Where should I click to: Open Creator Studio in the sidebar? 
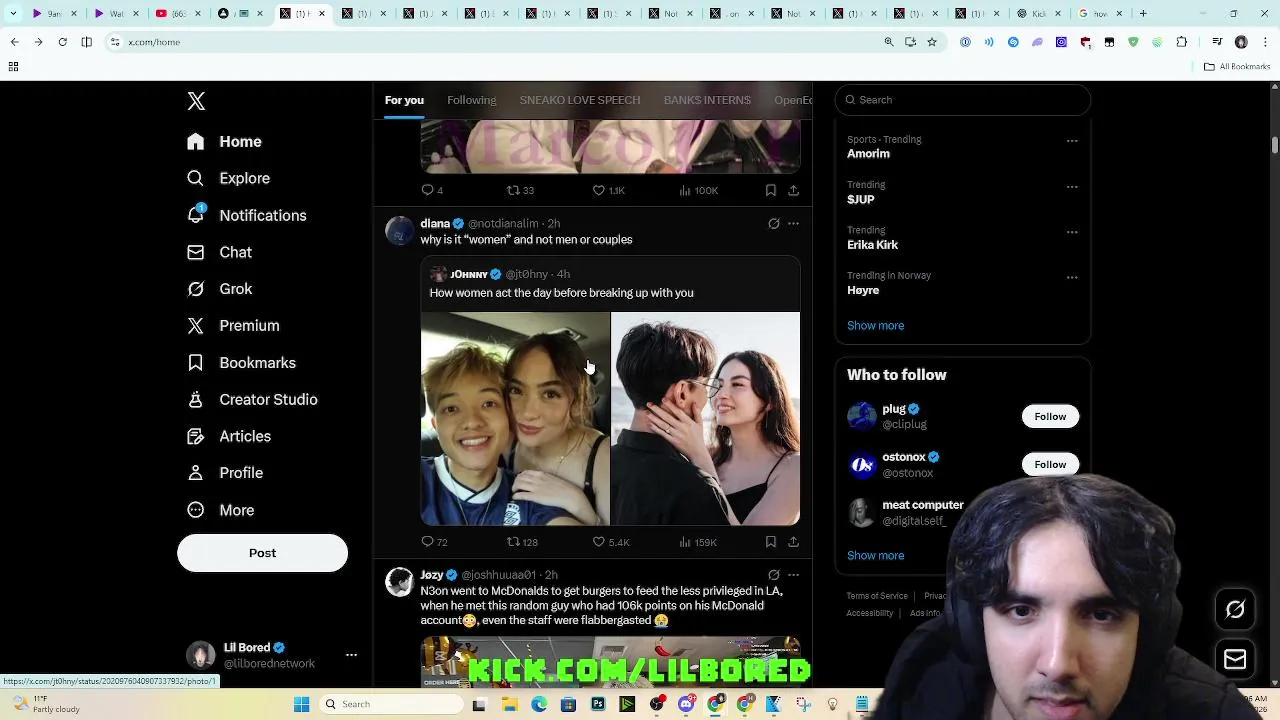[x=252, y=400]
